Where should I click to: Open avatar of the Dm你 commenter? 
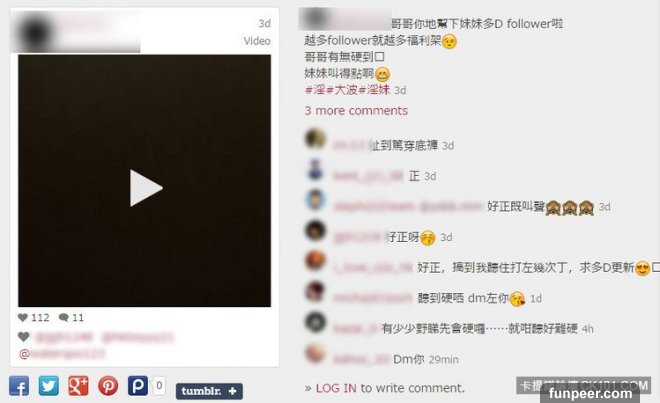pos(316,353)
